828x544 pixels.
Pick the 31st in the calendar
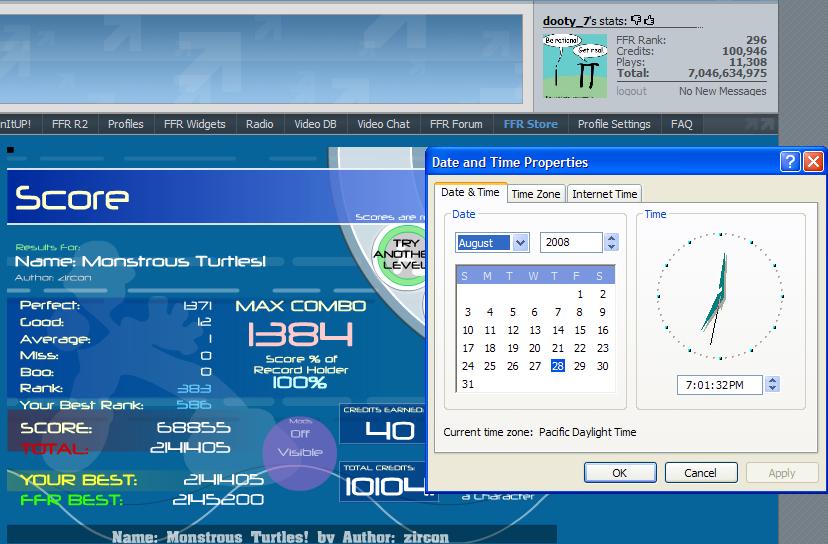point(468,384)
